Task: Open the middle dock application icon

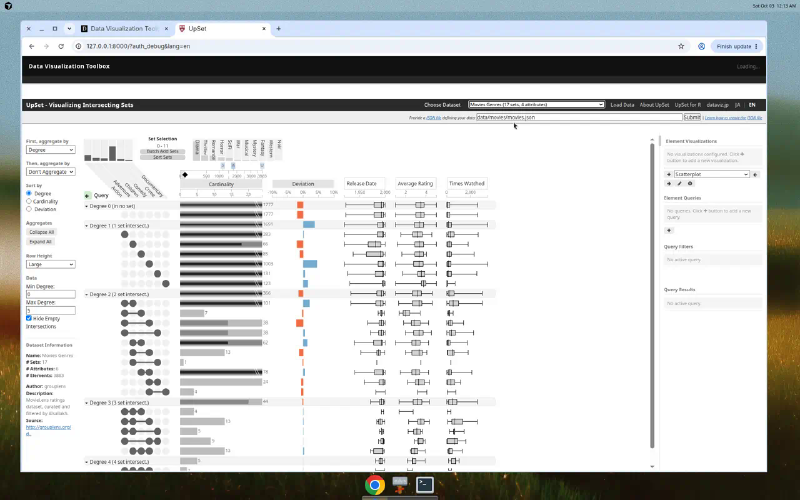Action: click(x=399, y=485)
